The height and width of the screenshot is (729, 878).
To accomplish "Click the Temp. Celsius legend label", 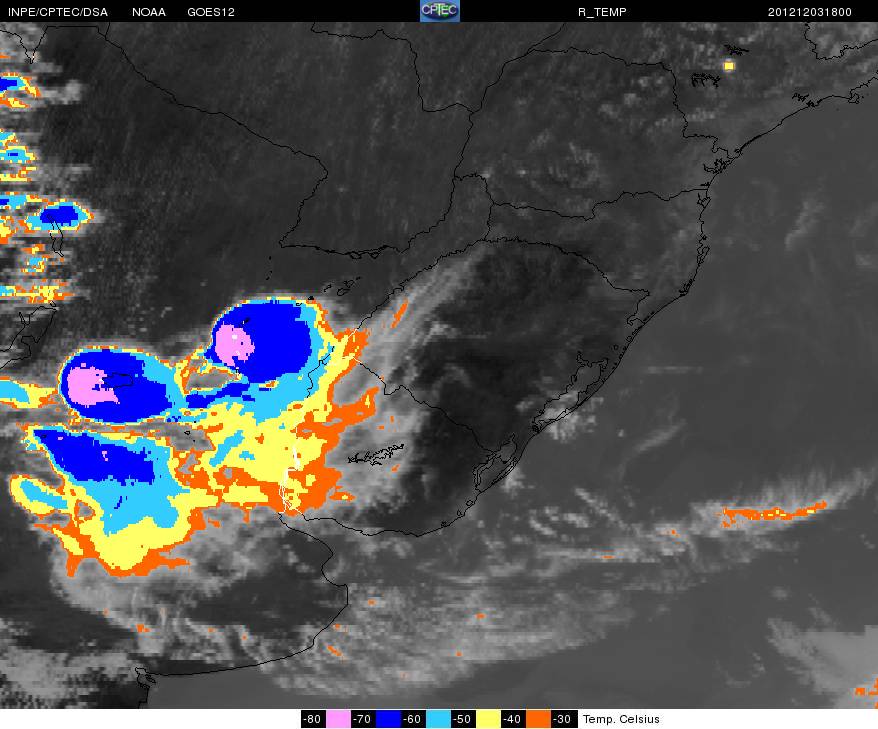I will point(621,719).
